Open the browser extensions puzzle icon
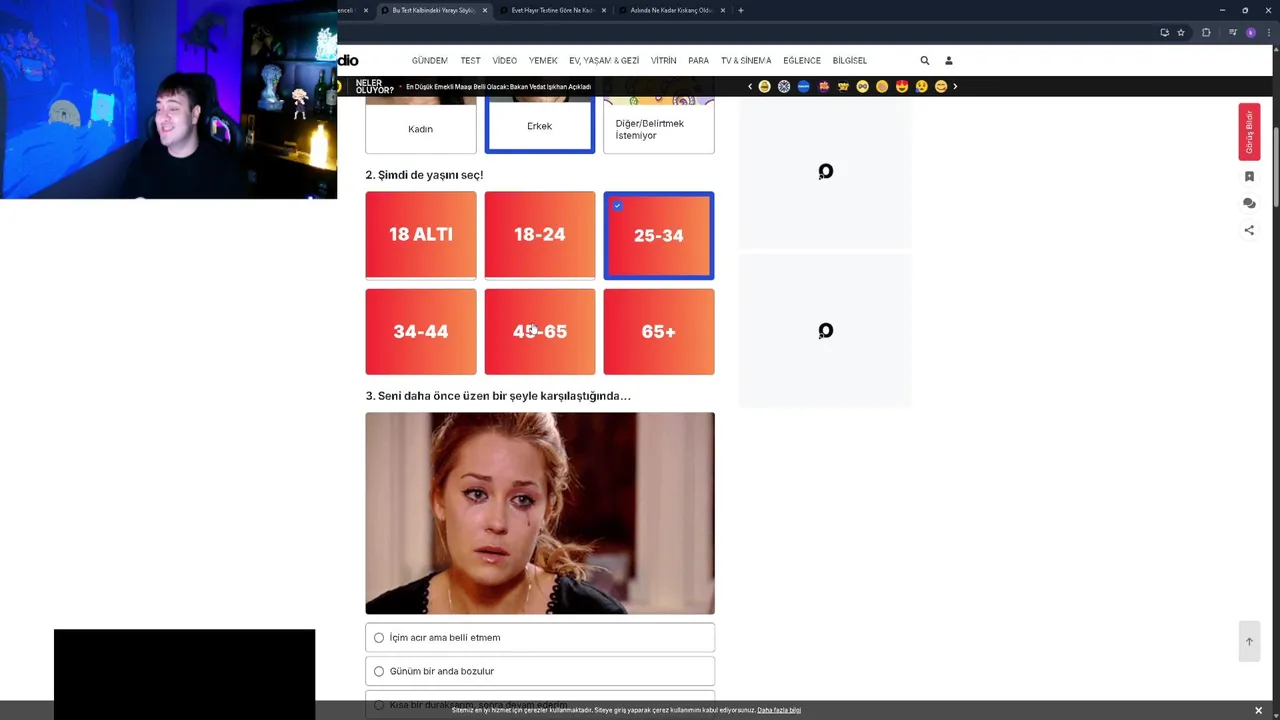The image size is (1280, 720). point(1206,32)
